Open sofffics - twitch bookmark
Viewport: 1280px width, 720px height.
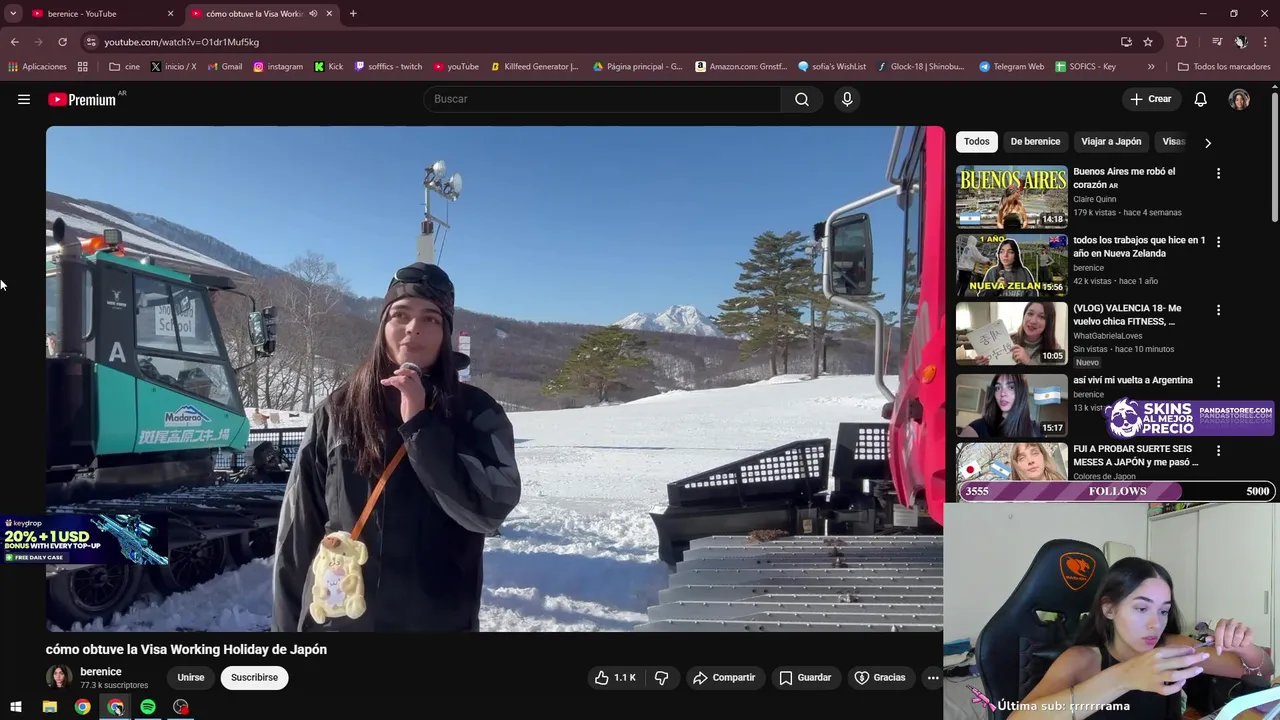pos(388,67)
